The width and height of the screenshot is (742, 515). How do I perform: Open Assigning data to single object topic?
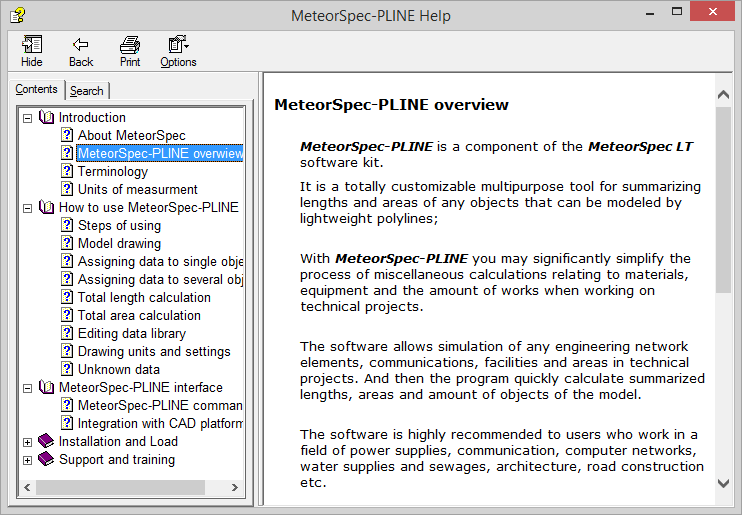(x=160, y=261)
